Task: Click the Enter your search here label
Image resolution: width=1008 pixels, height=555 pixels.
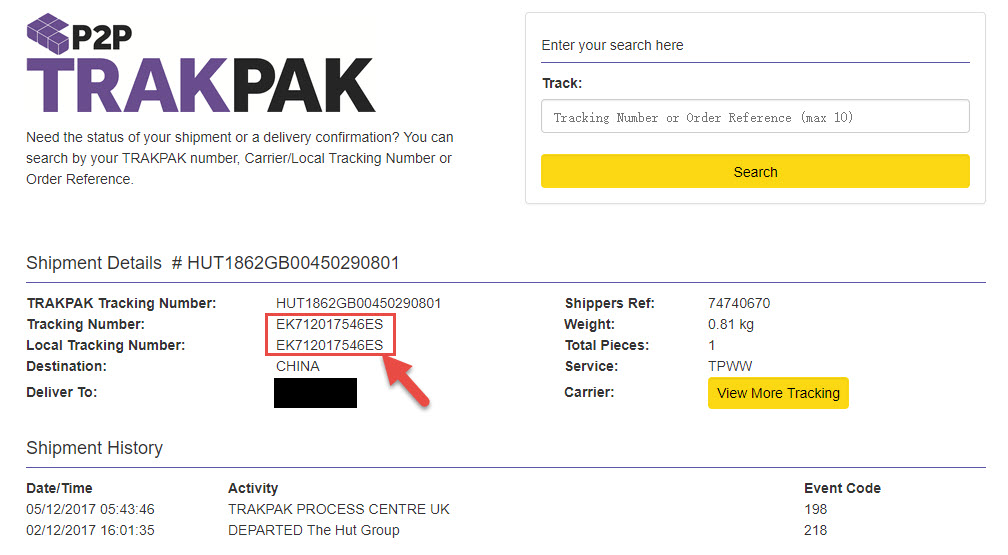Action: click(612, 45)
